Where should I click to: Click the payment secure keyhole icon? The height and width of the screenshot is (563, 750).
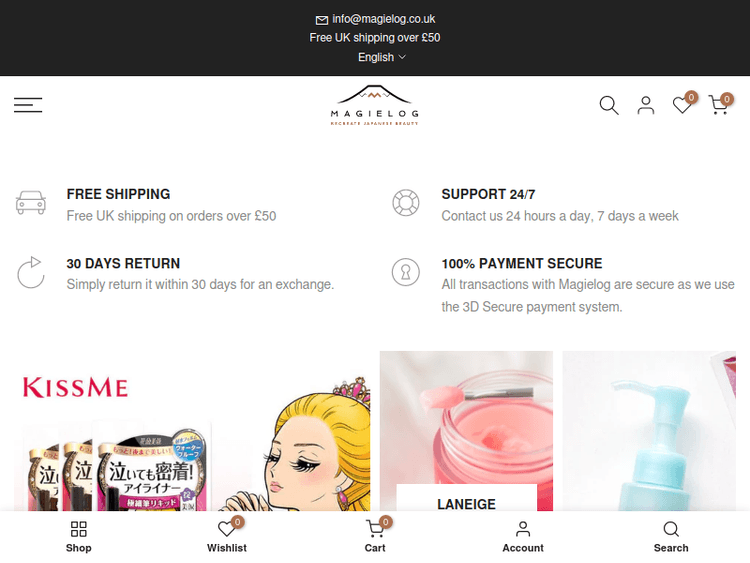(x=406, y=272)
